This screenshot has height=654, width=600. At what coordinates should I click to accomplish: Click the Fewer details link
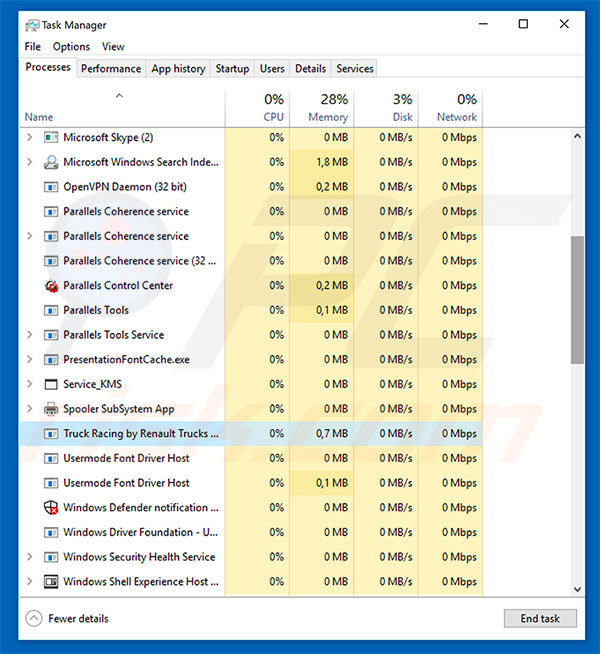click(78, 619)
